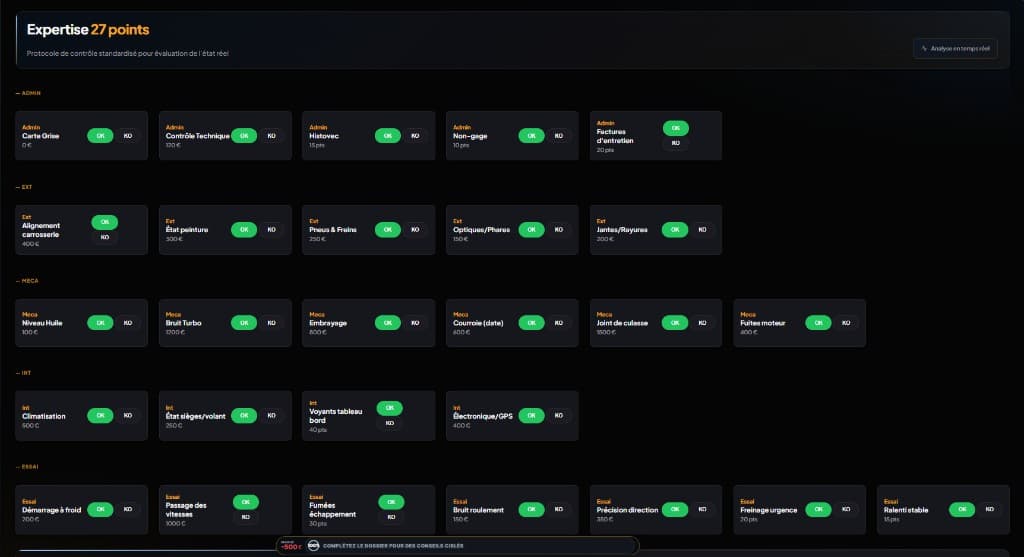This screenshot has width=1024, height=557.
Task: Select KO for Joint de culasse
Action: (x=703, y=323)
